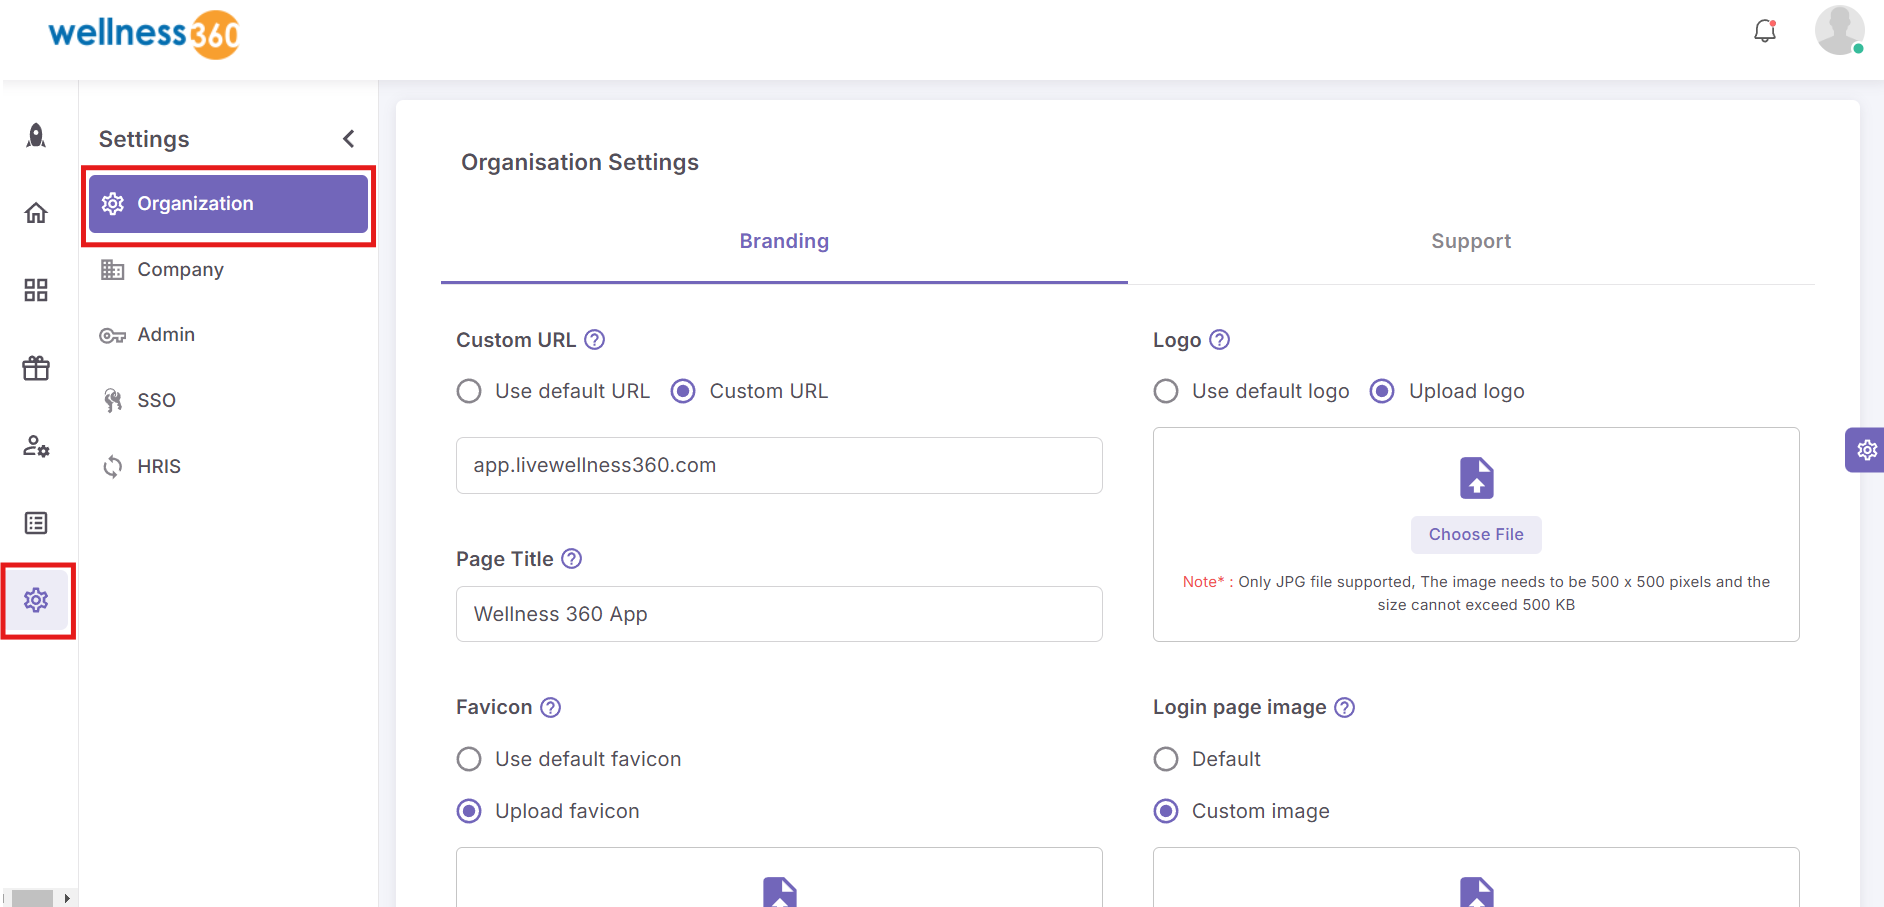
Task: Switch to the Branding tab
Action: pos(784,241)
